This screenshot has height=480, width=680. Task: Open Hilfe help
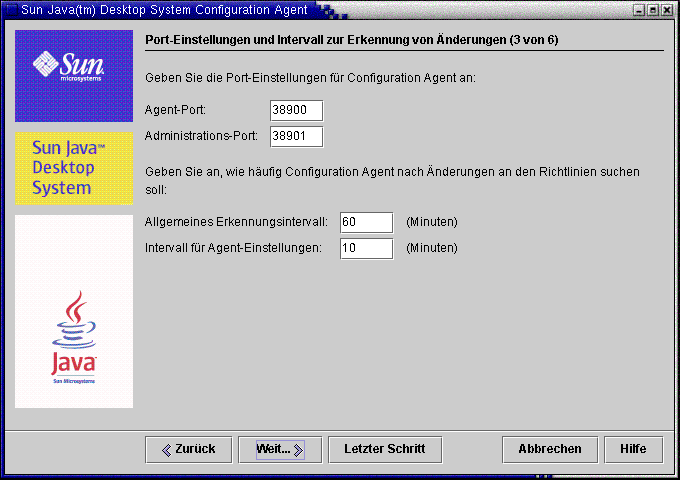click(x=633, y=449)
